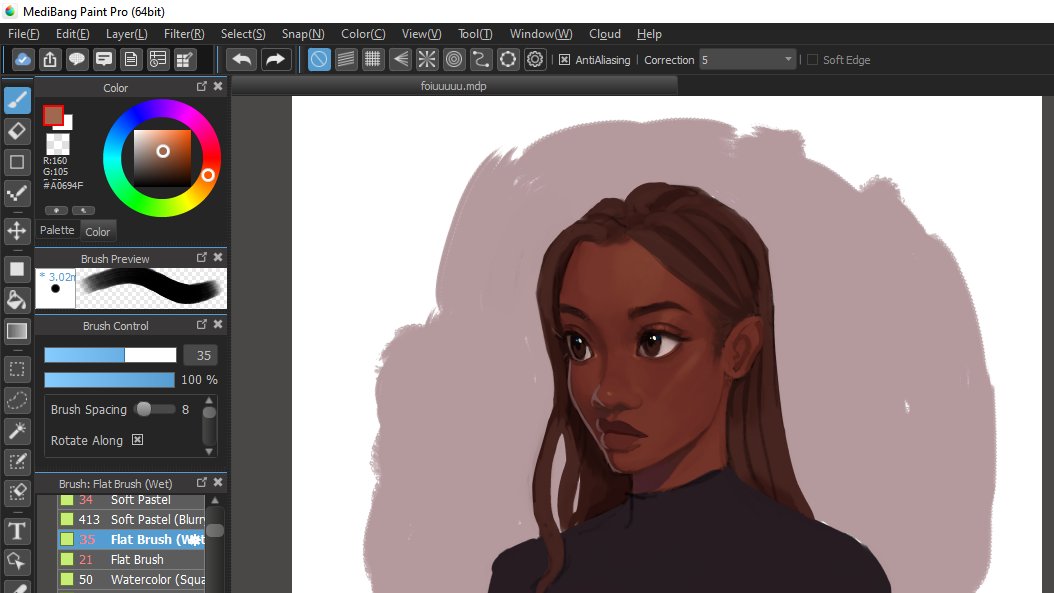This screenshot has height=593, width=1054.
Task: Select the Dot tool
Action: (17, 194)
